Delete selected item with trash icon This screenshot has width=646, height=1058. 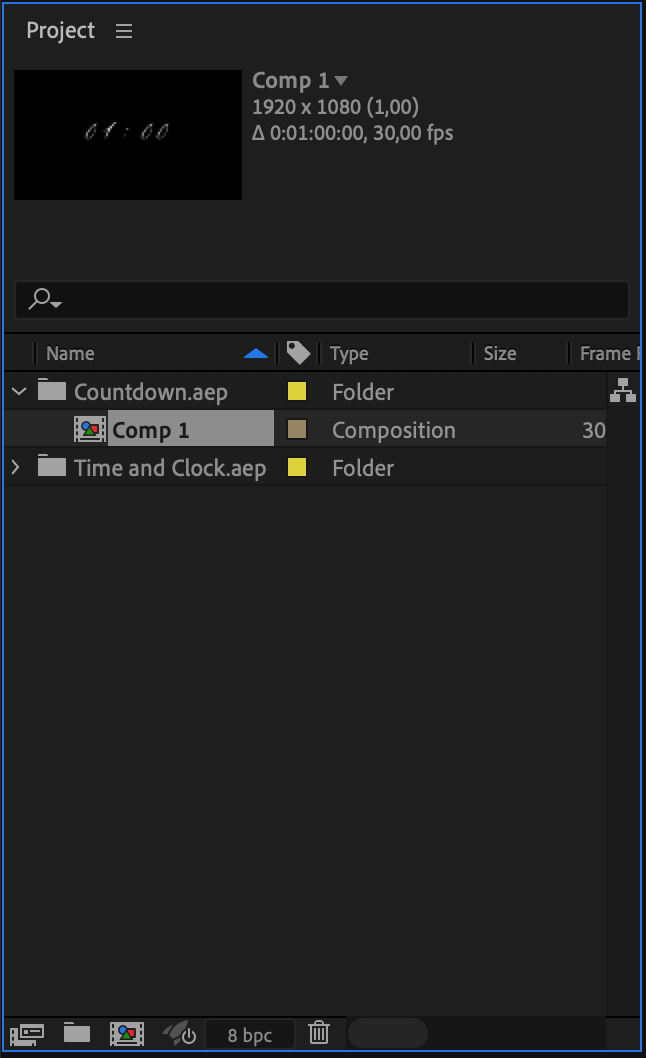click(x=319, y=1033)
